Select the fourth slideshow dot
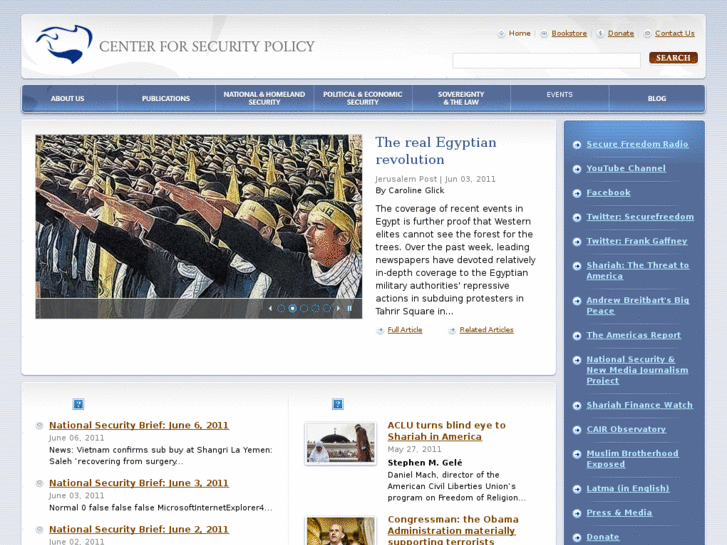 [x=315, y=308]
